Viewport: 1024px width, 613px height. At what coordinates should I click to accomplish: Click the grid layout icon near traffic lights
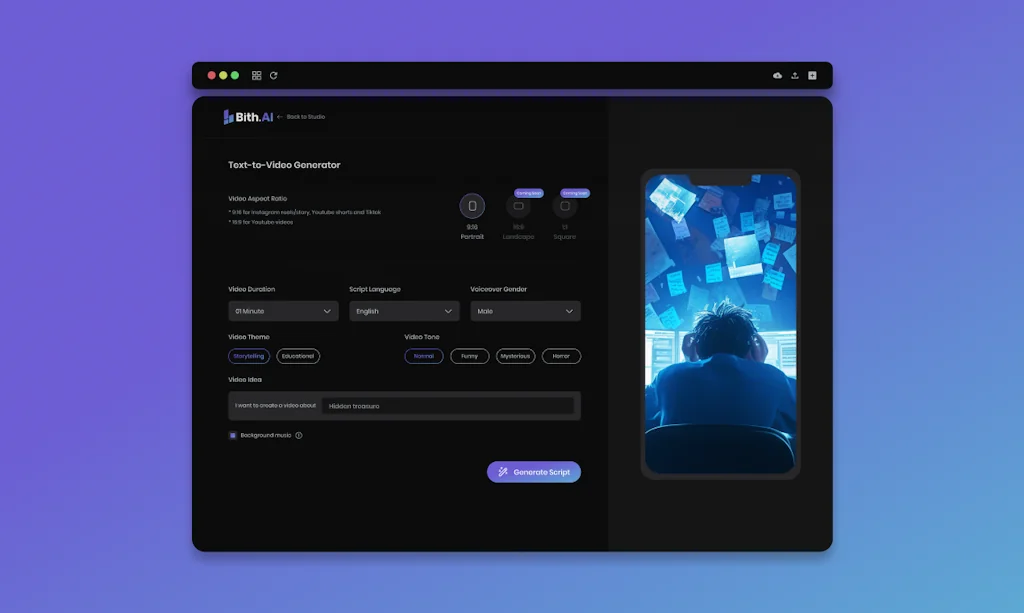256,75
